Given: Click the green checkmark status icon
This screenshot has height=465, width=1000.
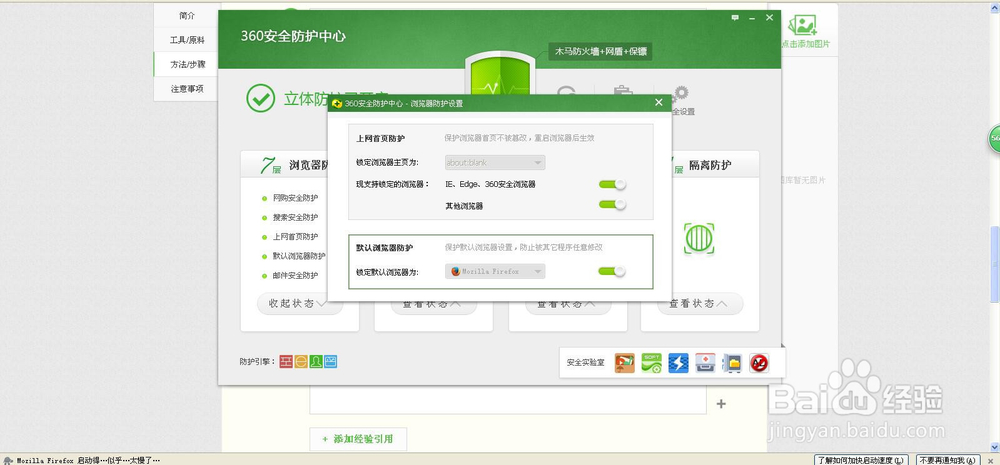Looking at the screenshot, I should (260, 98).
